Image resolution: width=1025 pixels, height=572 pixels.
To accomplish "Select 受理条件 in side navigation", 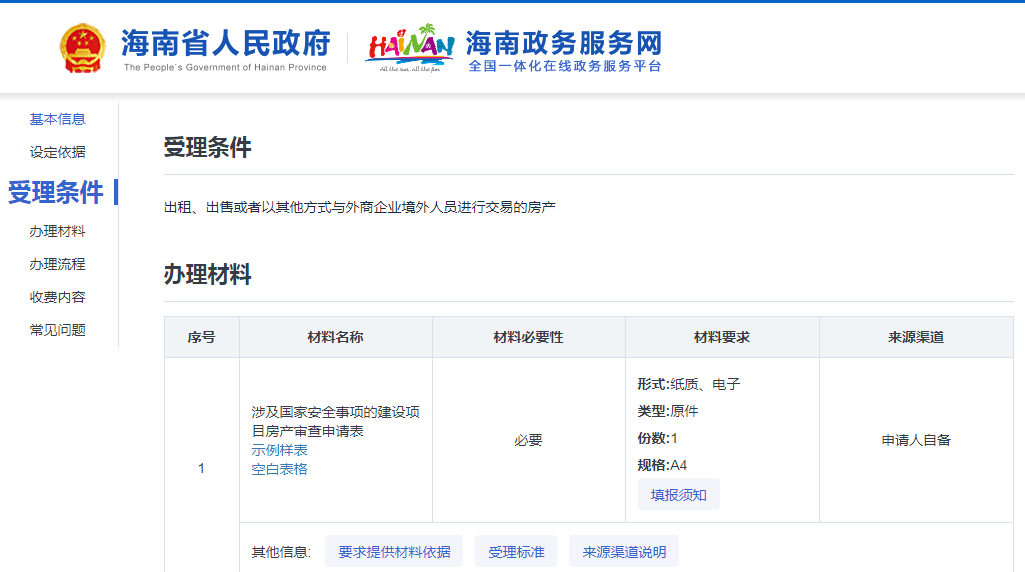I will coord(56,192).
